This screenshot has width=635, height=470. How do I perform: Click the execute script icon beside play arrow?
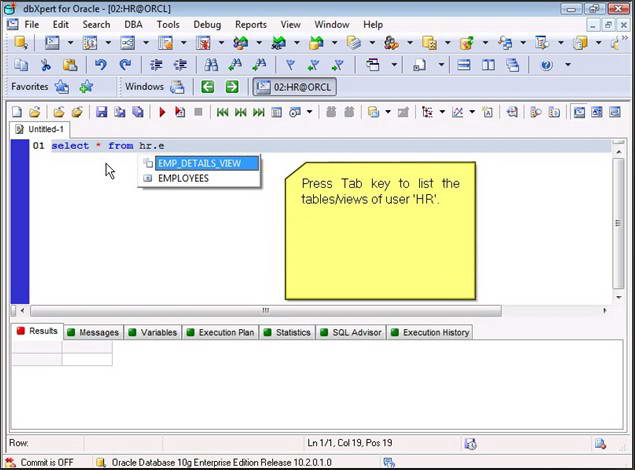coord(180,112)
